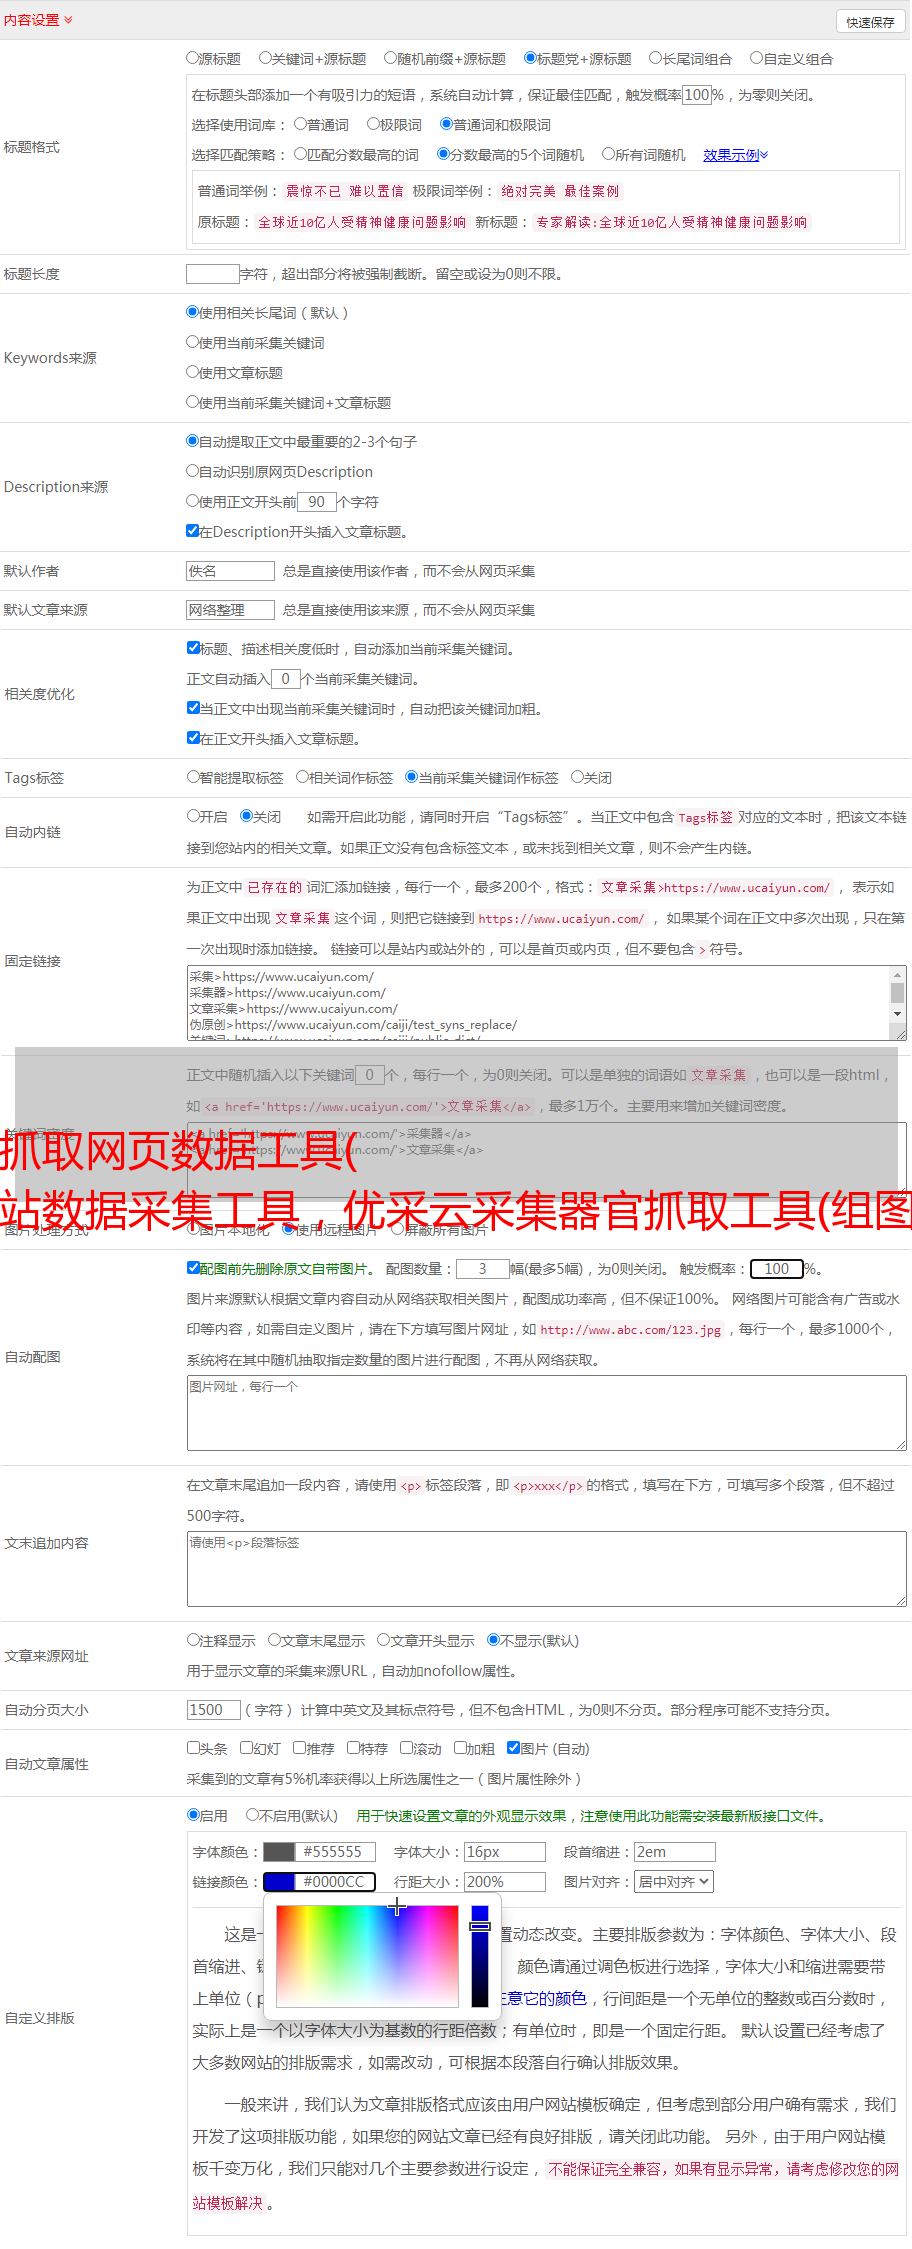Select 关键词+源标题 title format option
The height and width of the screenshot is (2249, 912).
(x=265, y=58)
